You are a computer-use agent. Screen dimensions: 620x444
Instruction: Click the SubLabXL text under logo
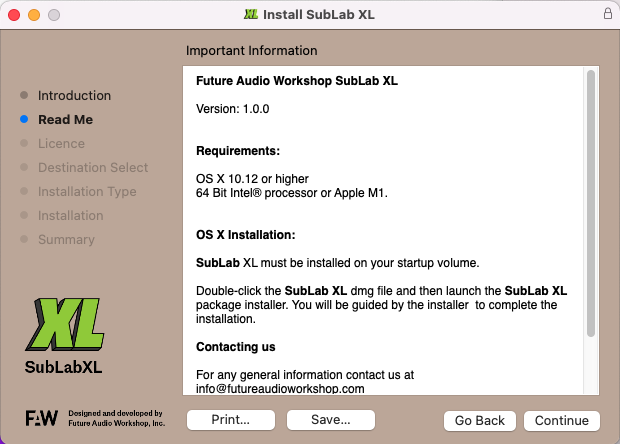(x=64, y=366)
